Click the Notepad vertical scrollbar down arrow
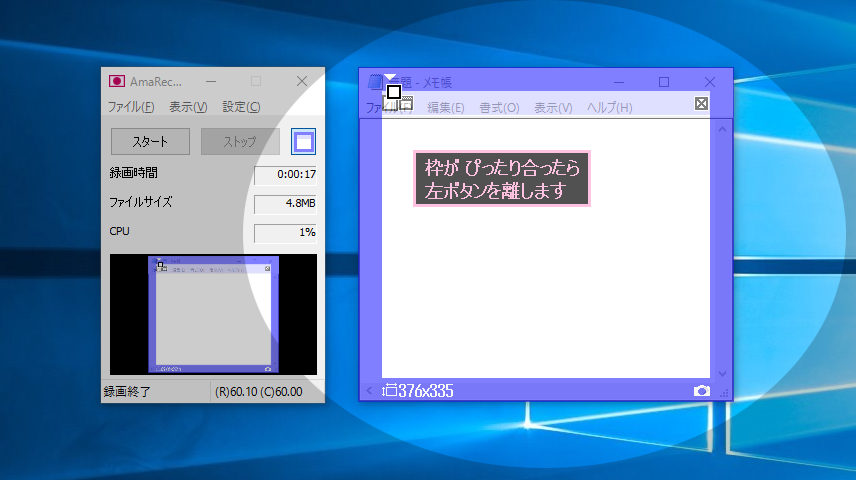856x480 pixels. (x=722, y=374)
